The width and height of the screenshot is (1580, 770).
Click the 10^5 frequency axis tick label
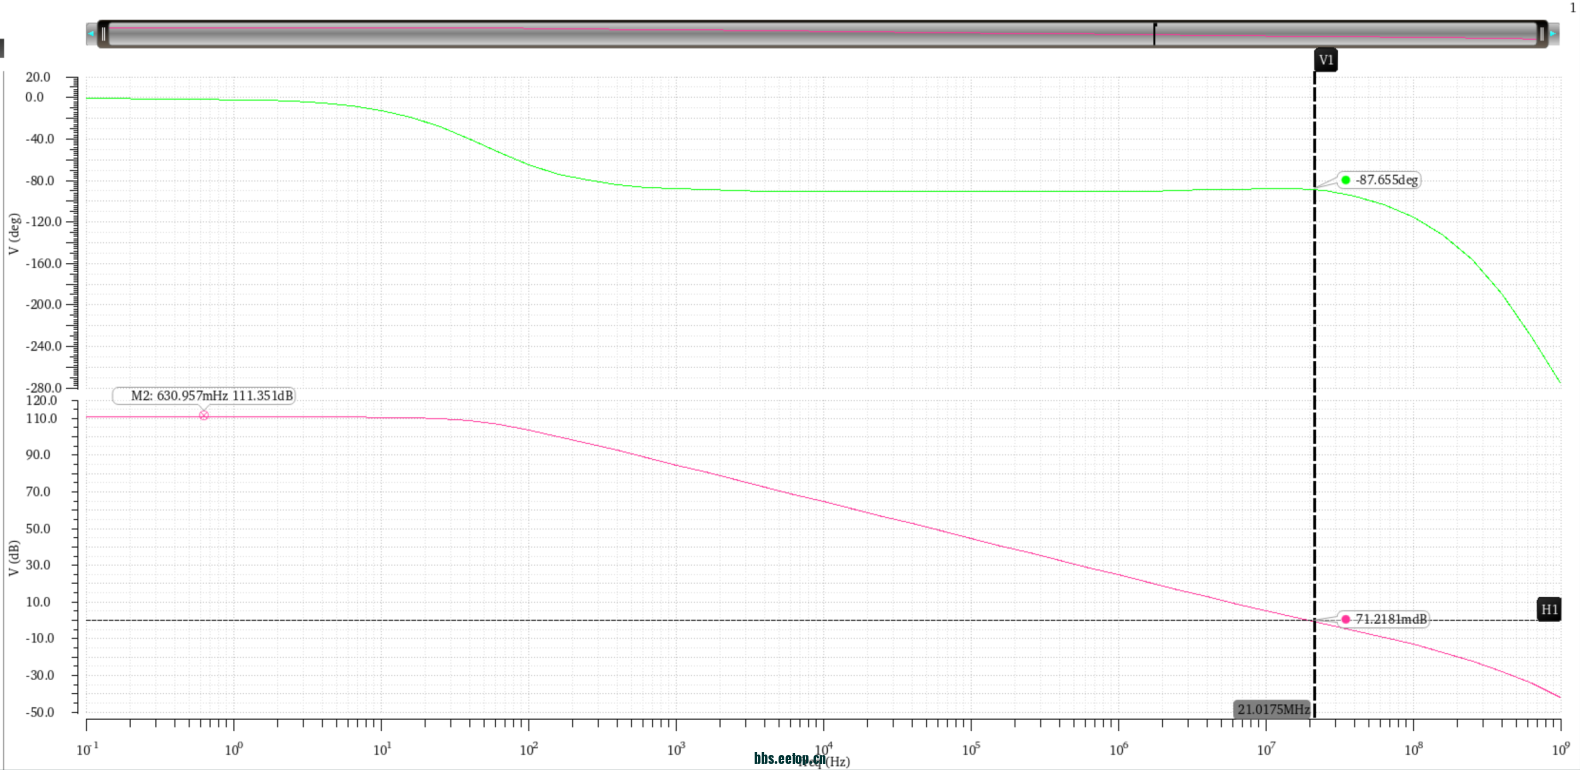coord(970,749)
